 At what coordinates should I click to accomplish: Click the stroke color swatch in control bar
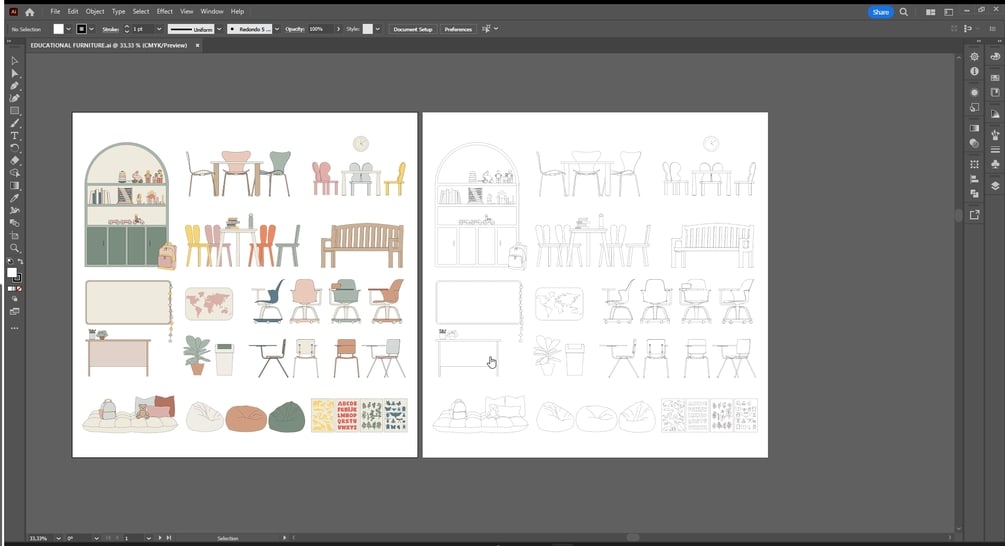click(81, 29)
